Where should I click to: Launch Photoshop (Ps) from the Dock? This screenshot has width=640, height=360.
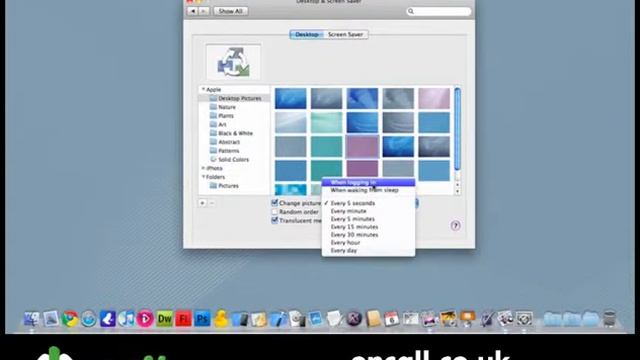click(x=202, y=319)
